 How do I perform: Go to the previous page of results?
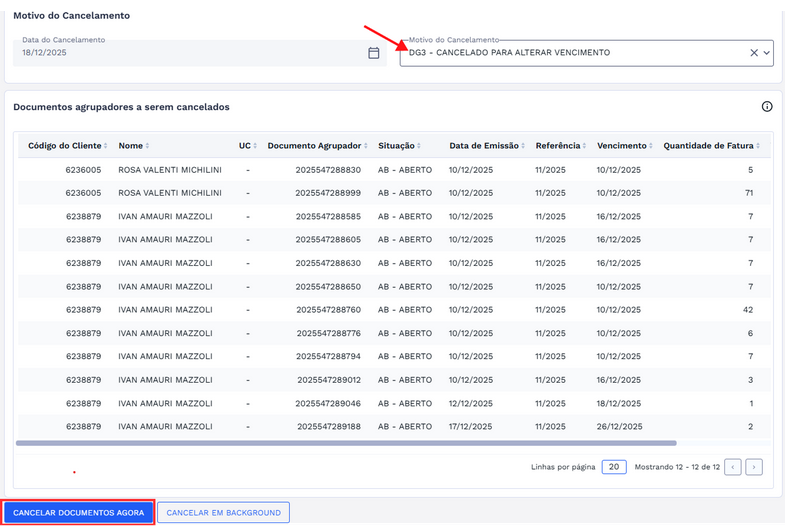click(x=733, y=467)
